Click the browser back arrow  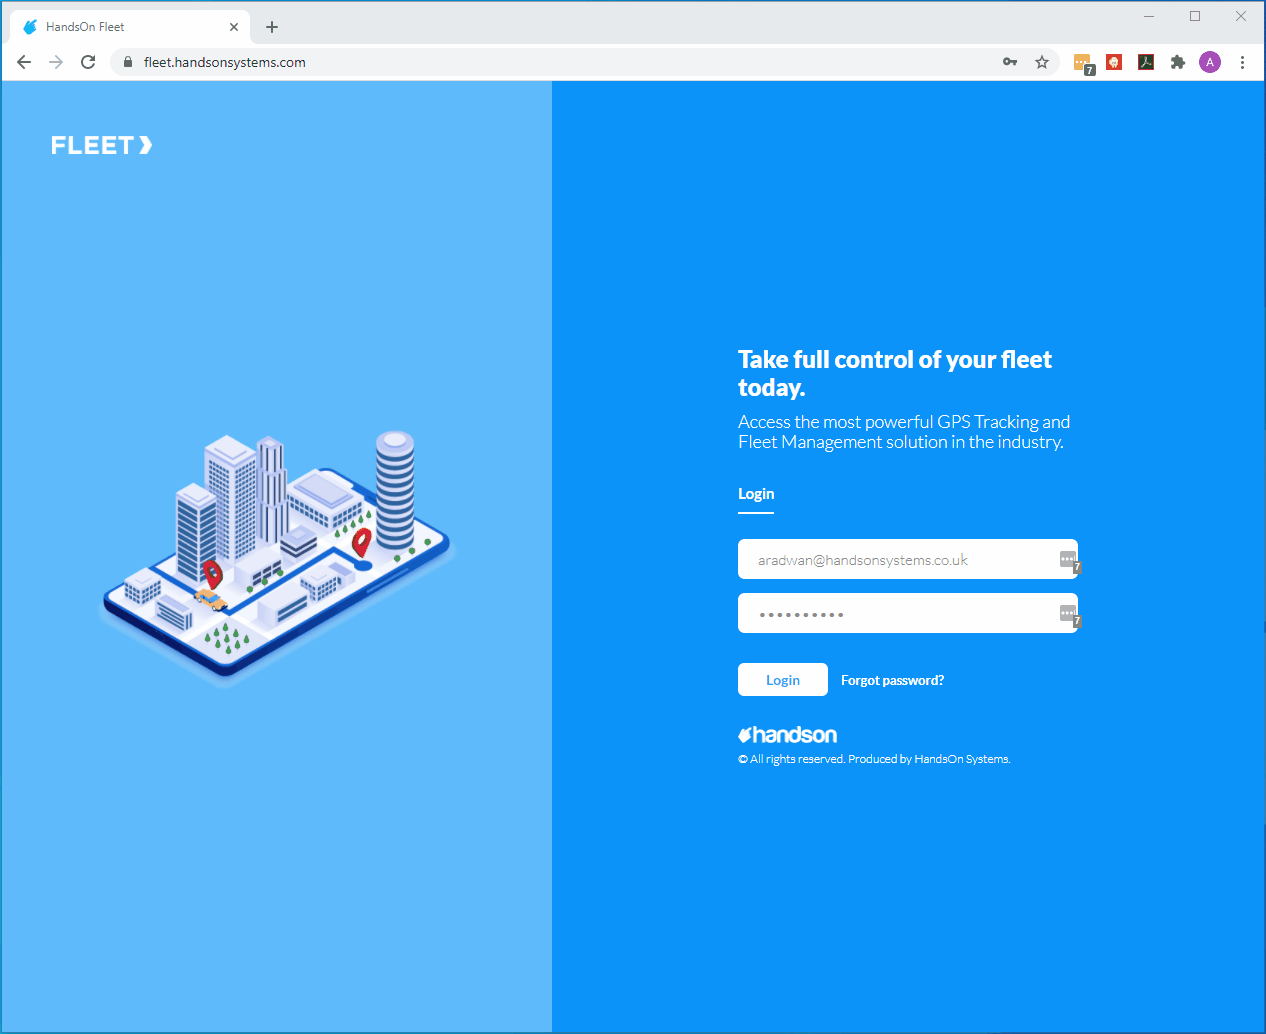coord(24,62)
